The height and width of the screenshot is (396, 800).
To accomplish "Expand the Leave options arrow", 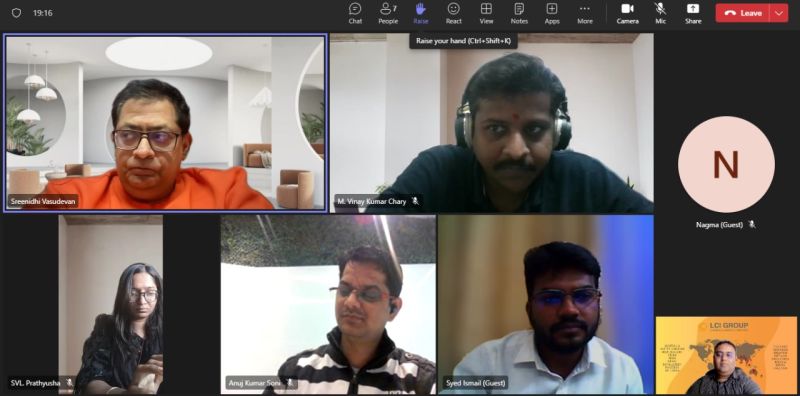I will click(779, 13).
